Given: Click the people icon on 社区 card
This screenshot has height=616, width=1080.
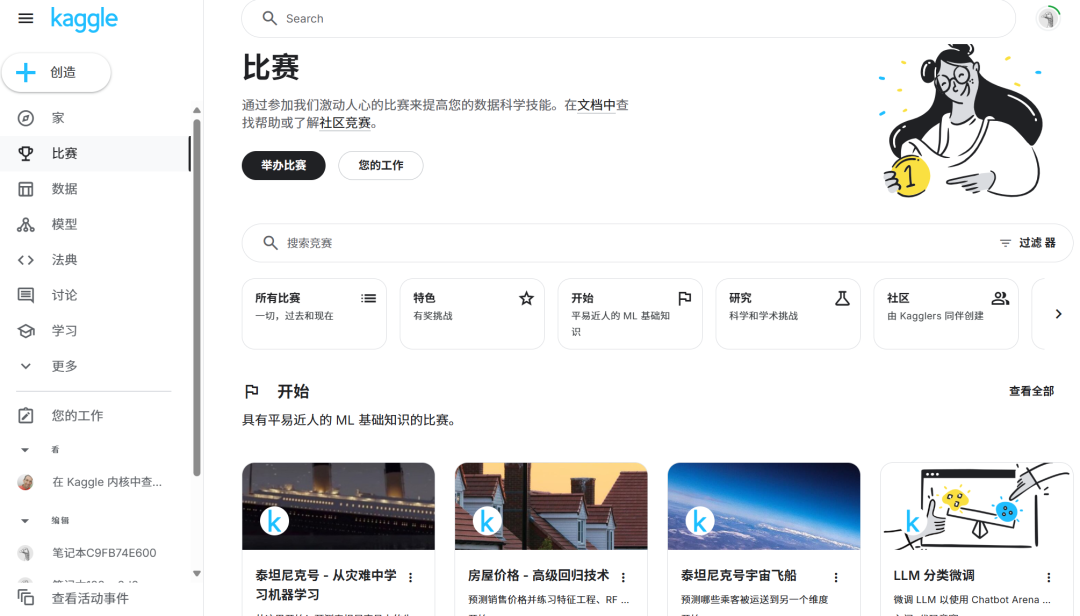Looking at the screenshot, I should click(1000, 298).
